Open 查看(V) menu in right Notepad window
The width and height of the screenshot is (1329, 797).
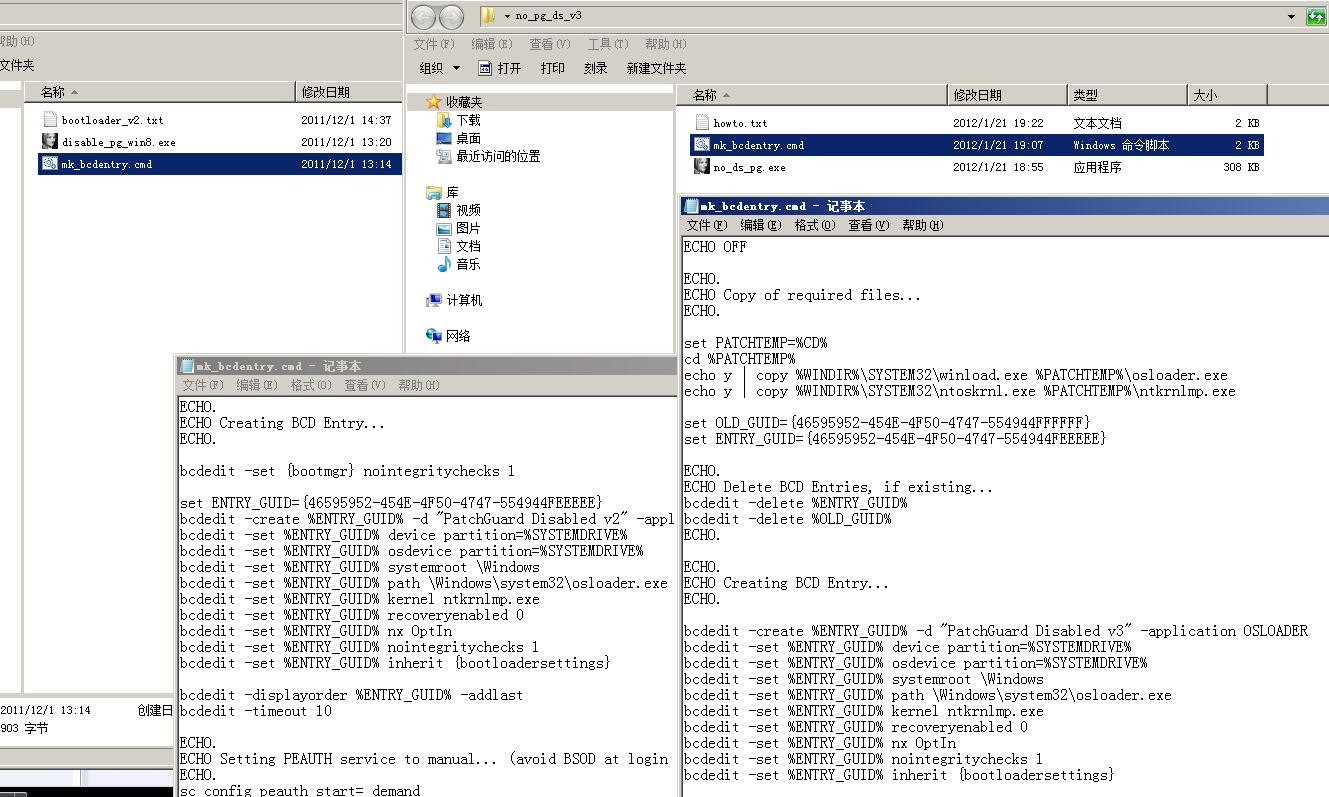coord(868,225)
